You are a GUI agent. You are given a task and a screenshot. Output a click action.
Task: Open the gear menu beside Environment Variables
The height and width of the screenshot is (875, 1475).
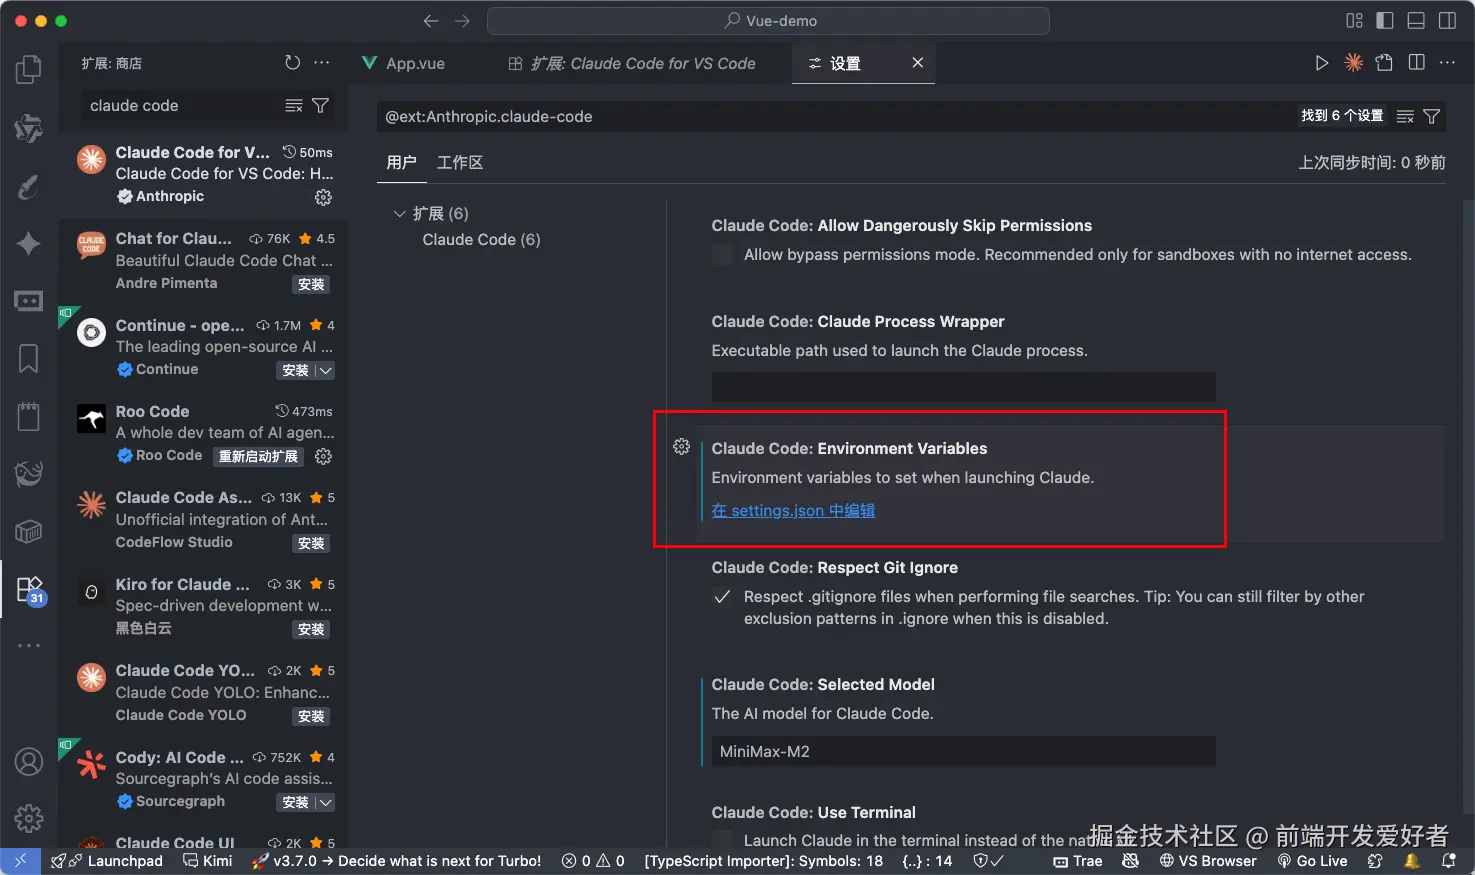point(682,447)
